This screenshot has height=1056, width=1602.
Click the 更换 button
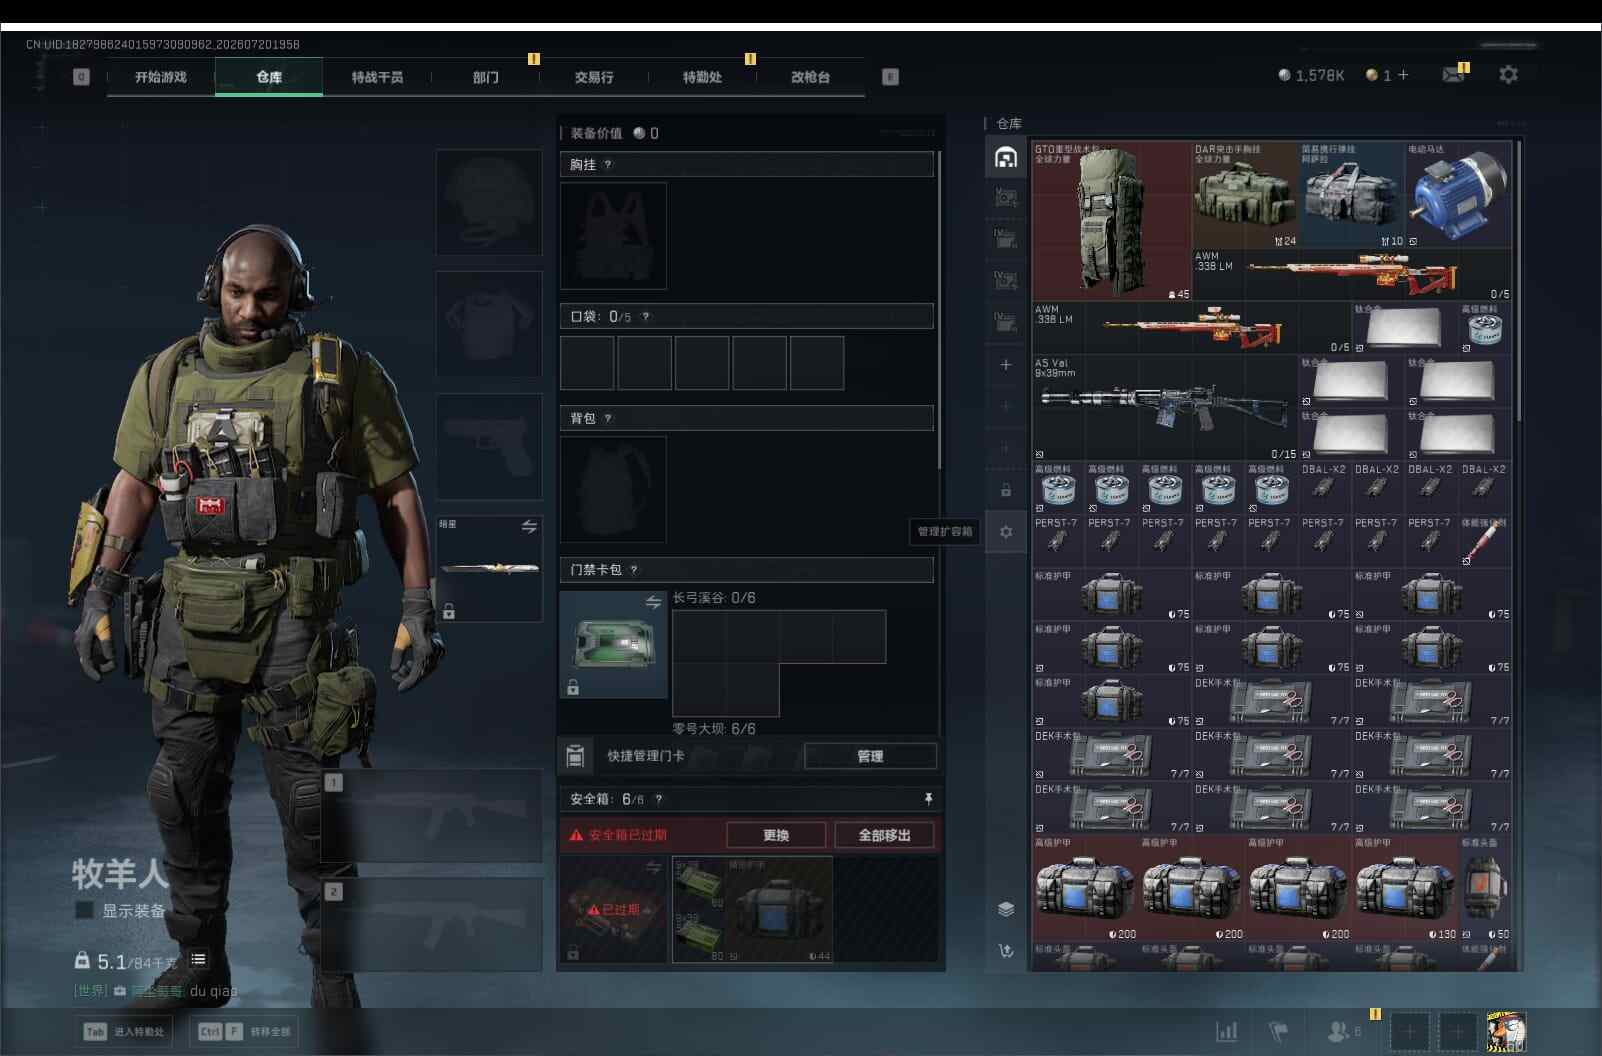tap(776, 835)
